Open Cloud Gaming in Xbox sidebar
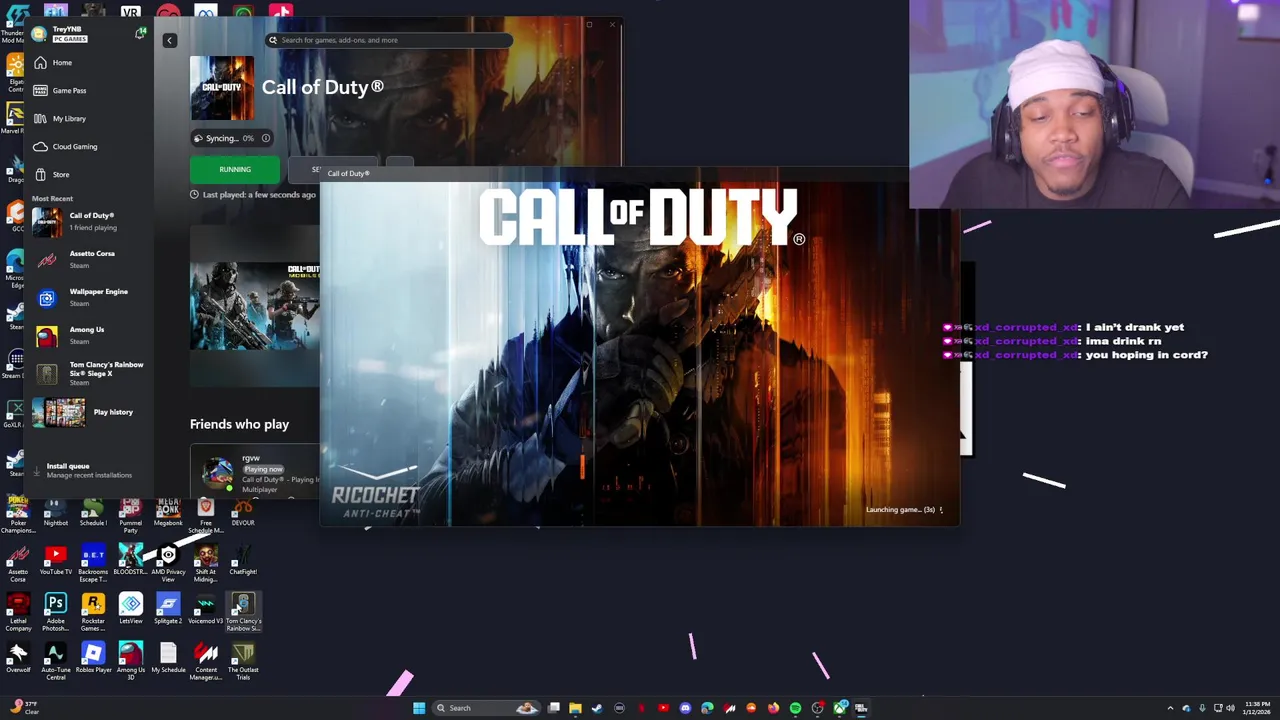Screen dimensions: 1280x720 pos(90,146)
